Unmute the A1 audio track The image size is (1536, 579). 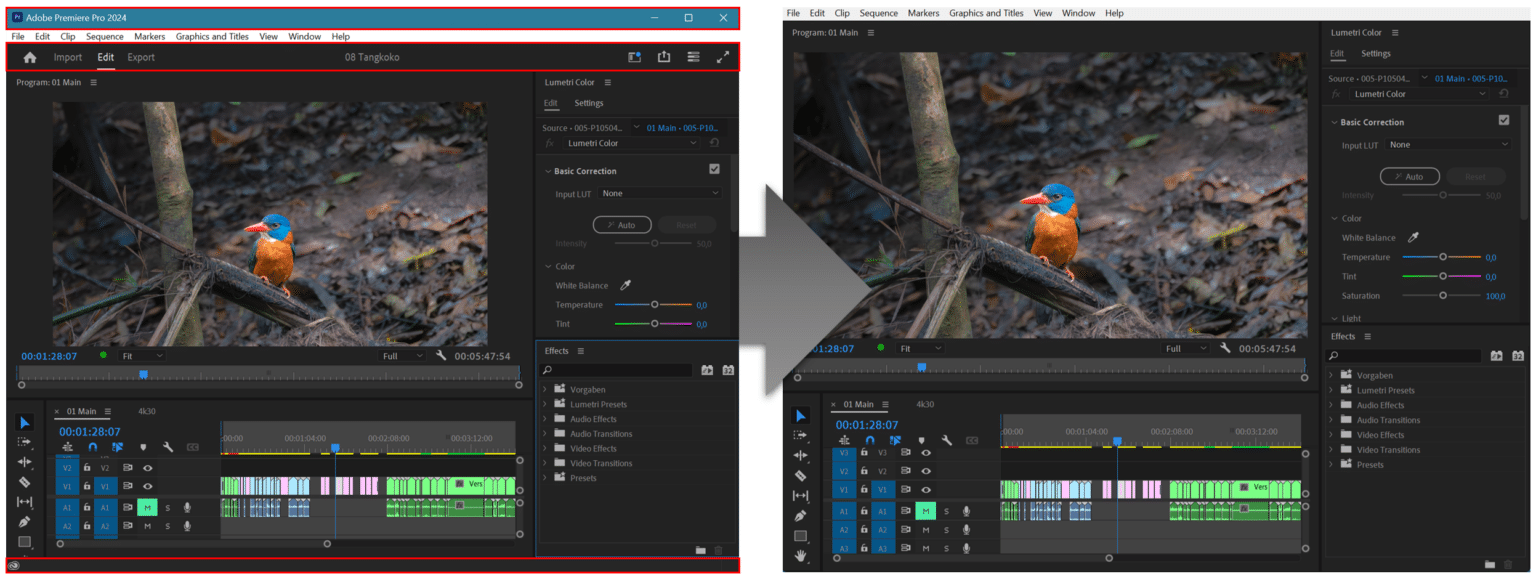point(148,507)
